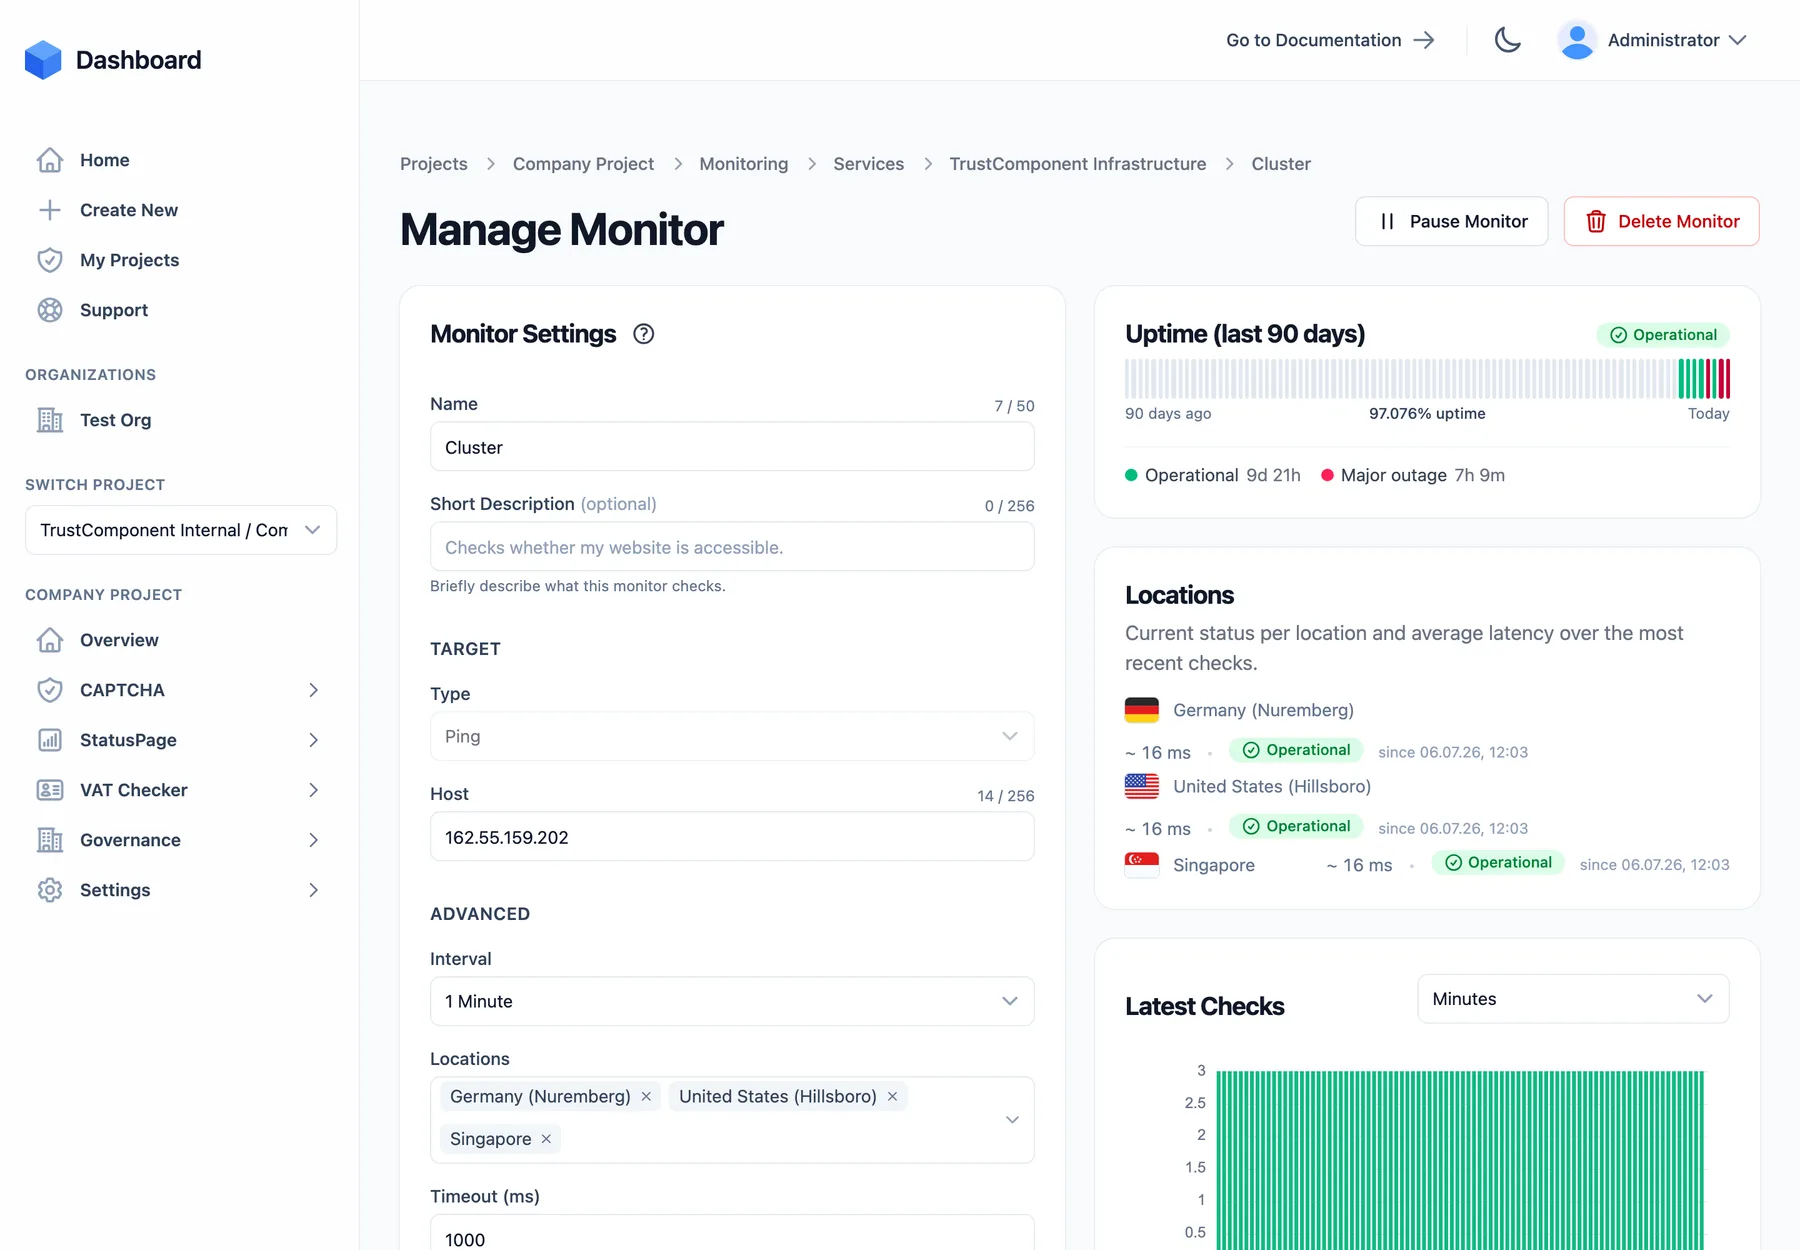The height and width of the screenshot is (1250, 1800).
Task: Click the Host field with 162.55.159.202
Action: [x=732, y=837]
